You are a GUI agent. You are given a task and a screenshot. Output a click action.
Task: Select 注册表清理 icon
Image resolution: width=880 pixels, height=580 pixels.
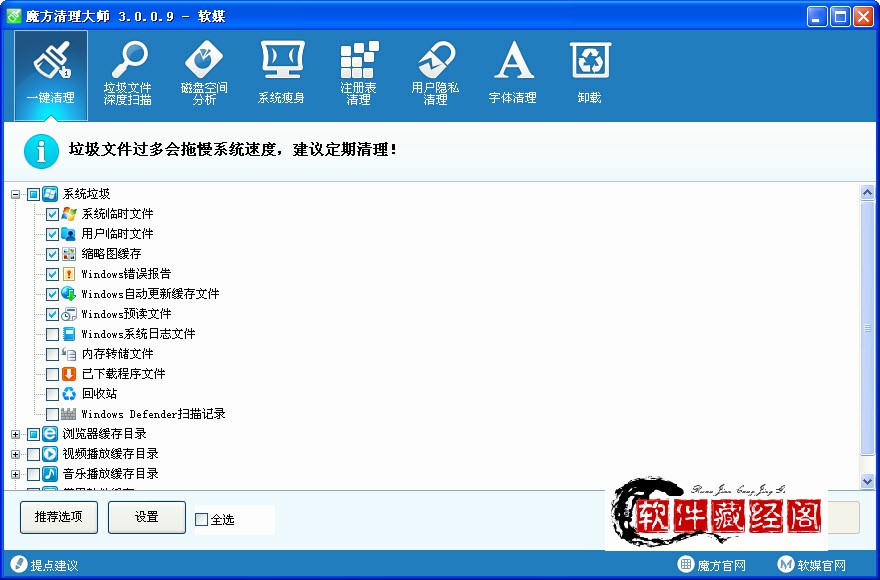(x=358, y=70)
